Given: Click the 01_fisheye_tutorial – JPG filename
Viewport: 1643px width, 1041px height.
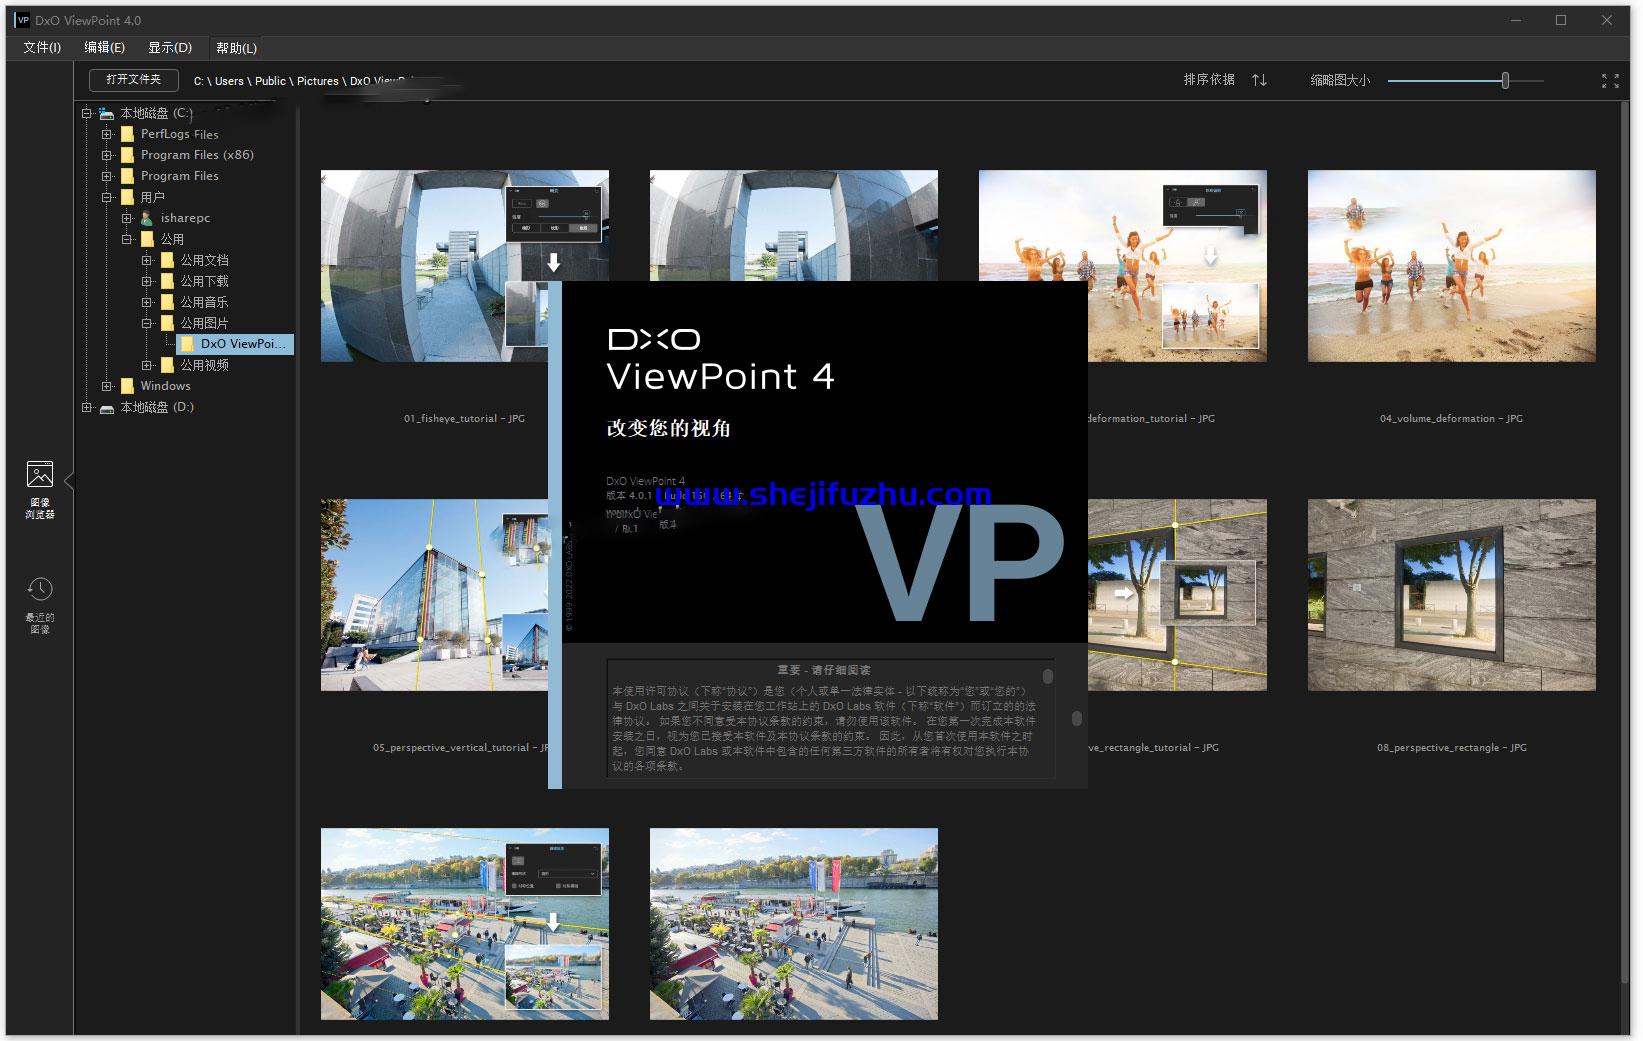Looking at the screenshot, I should [464, 419].
